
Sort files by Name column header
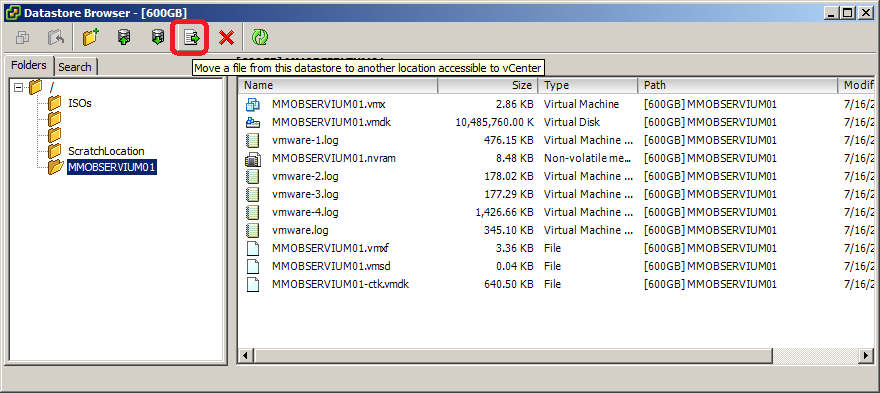click(x=337, y=85)
